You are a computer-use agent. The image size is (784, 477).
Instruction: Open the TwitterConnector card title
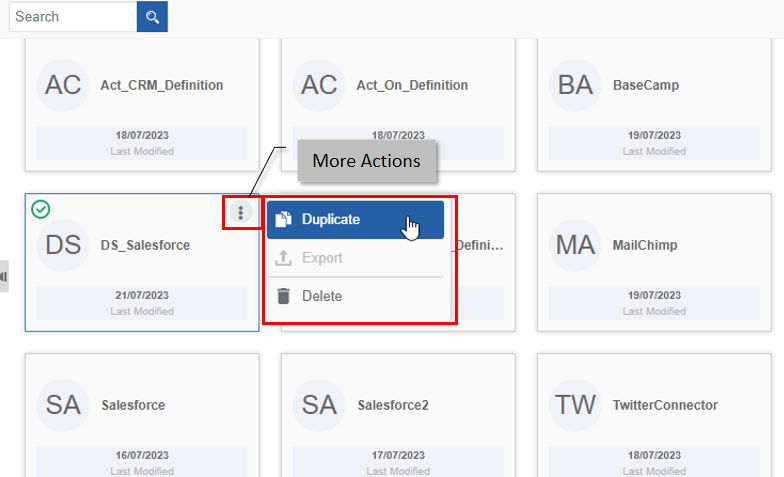[x=666, y=405]
